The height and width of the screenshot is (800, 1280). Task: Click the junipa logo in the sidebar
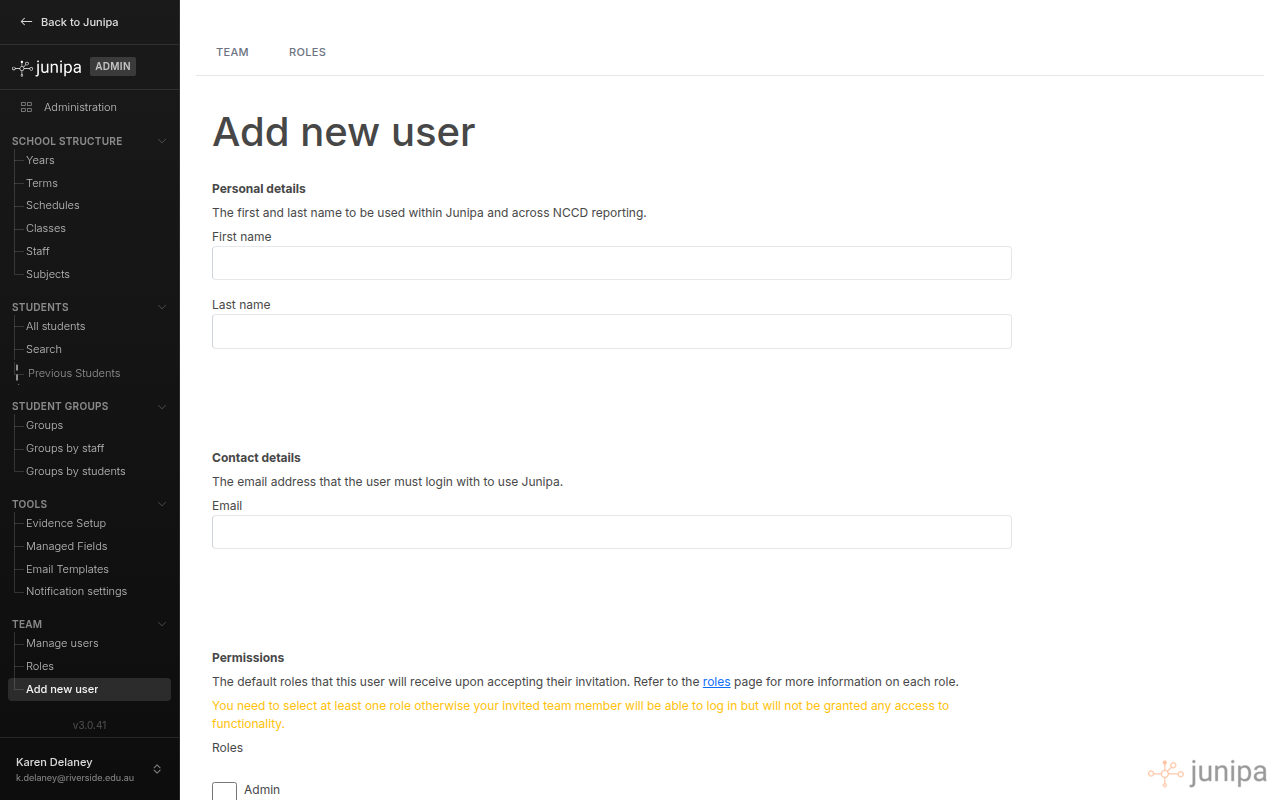(x=46, y=66)
